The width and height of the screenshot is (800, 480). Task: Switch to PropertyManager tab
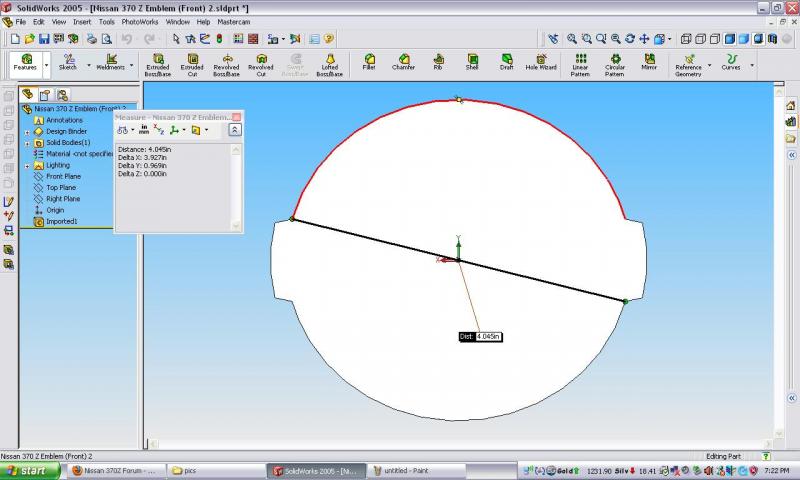45,95
